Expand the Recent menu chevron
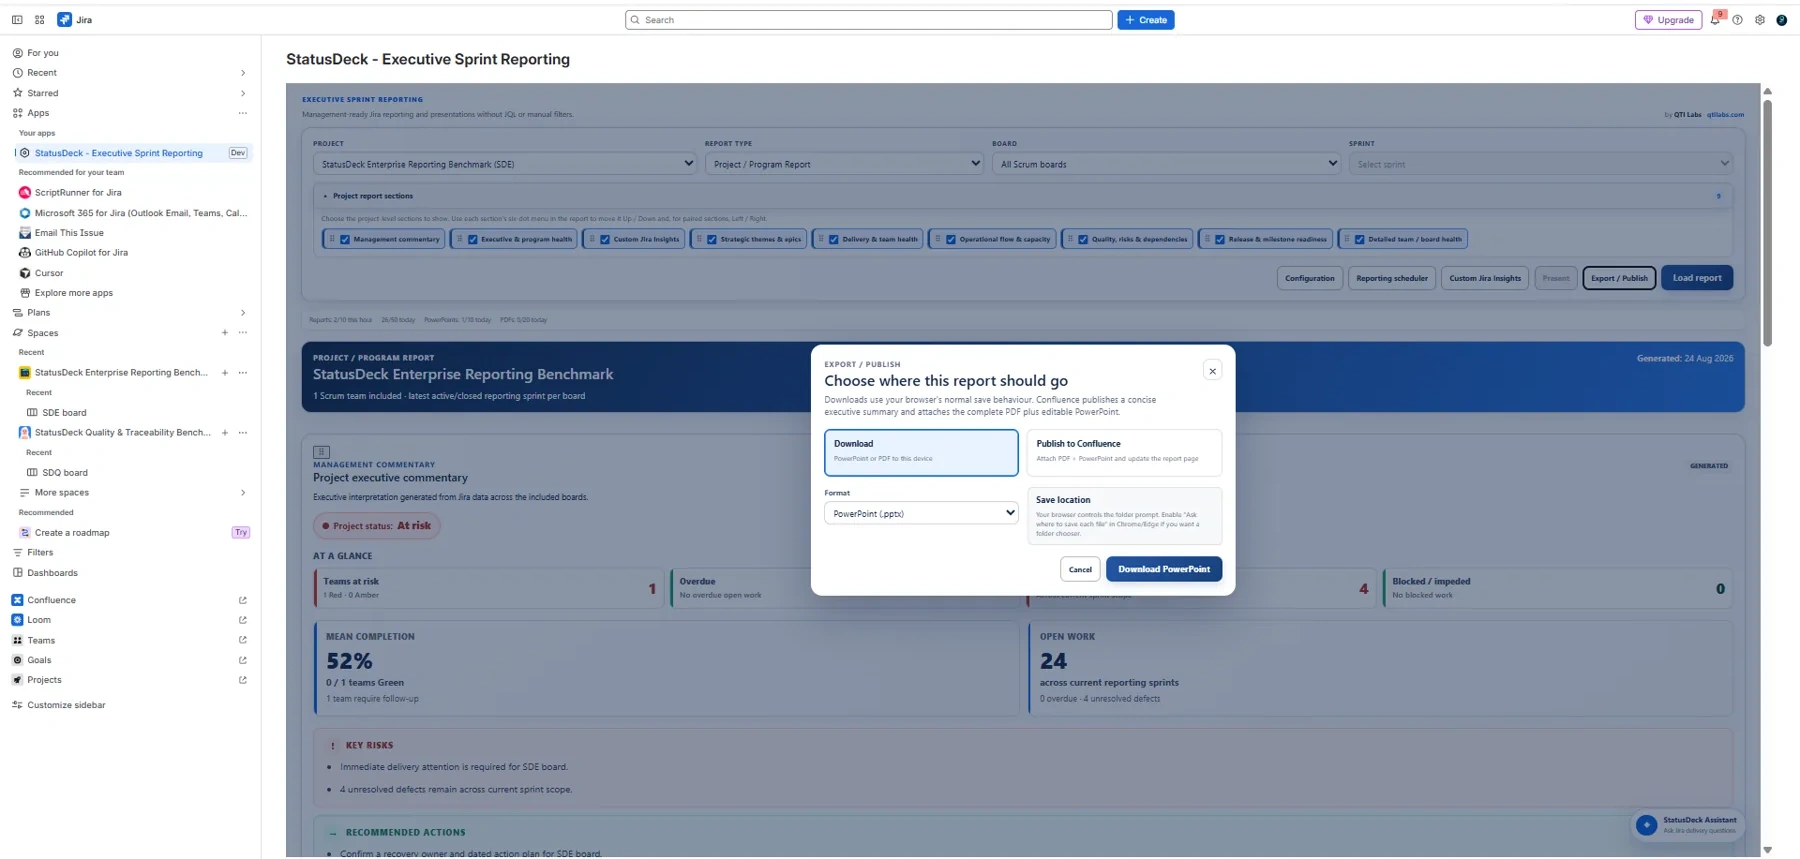 (x=243, y=73)
